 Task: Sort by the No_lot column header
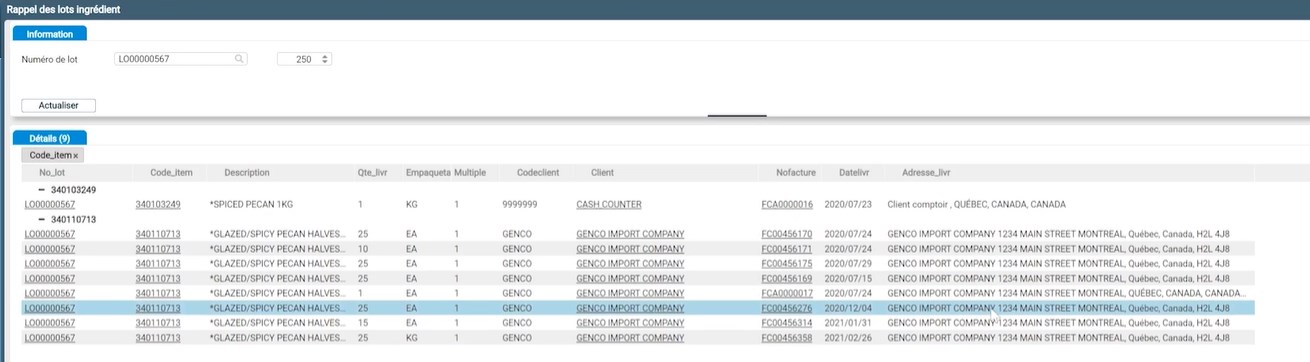[51, 173]
